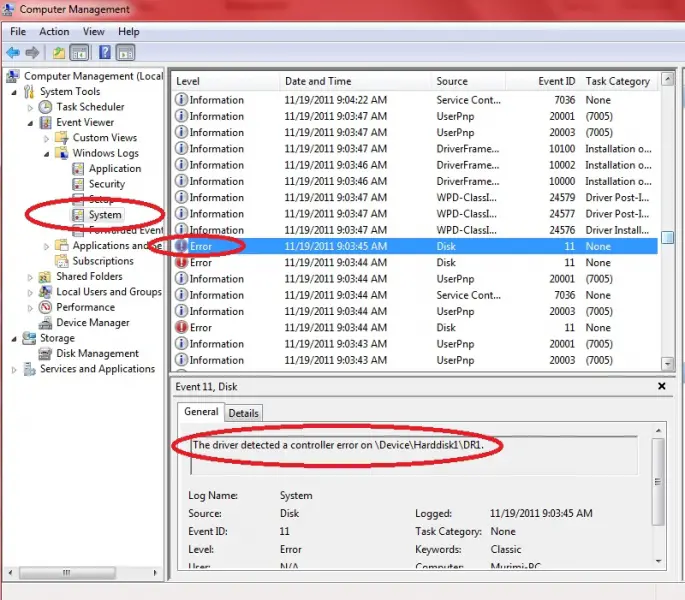Image resolution: width=685 pixels, height=600 pixels.
Task: Click the Shared Folders icon
Action: pyautogui.click(x=45, y=277)
